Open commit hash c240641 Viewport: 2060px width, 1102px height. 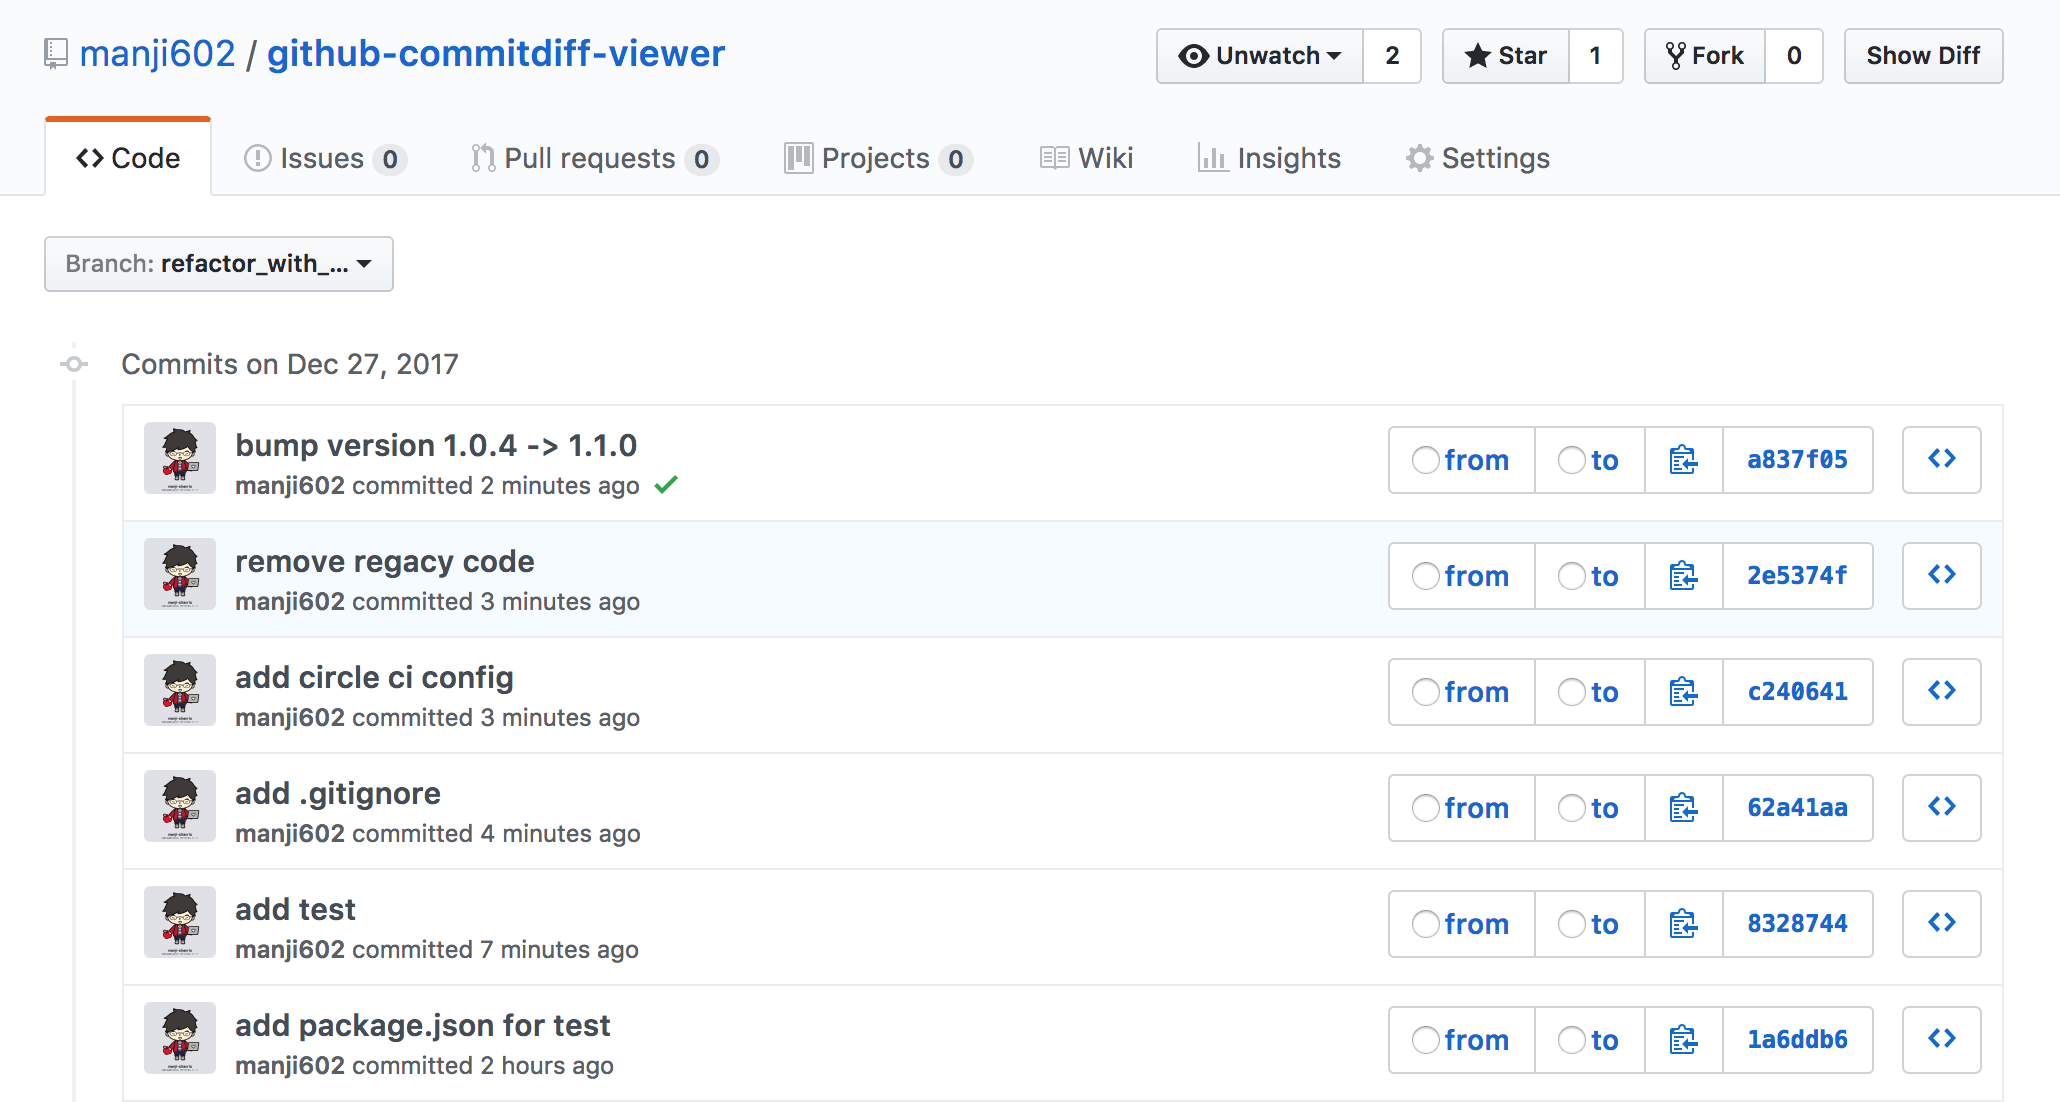pos(1798,692)
